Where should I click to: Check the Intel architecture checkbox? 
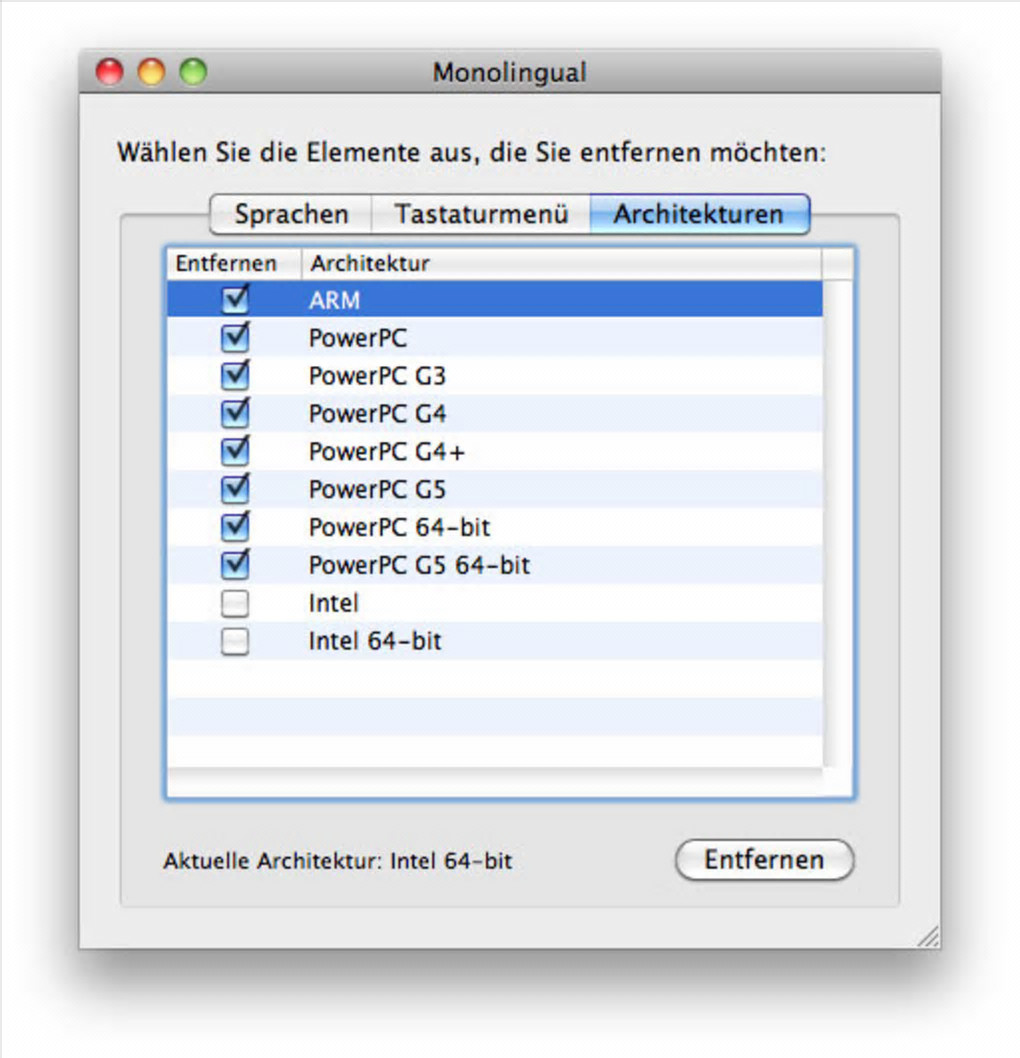(235, 604)
